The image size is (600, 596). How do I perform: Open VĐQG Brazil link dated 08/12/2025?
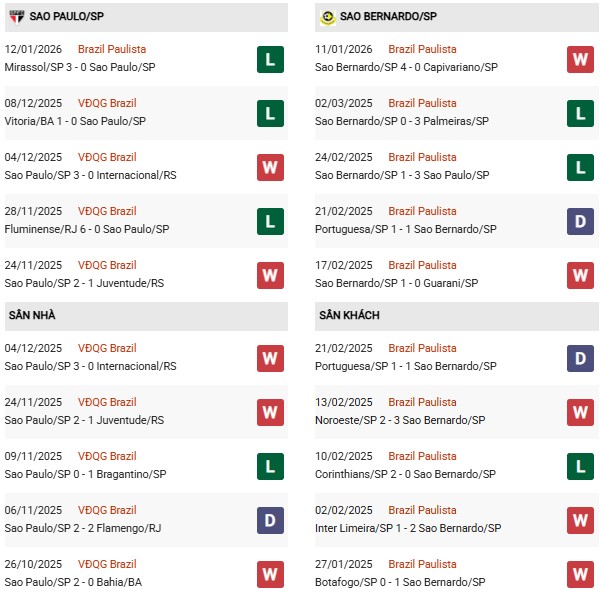point(109,103)
